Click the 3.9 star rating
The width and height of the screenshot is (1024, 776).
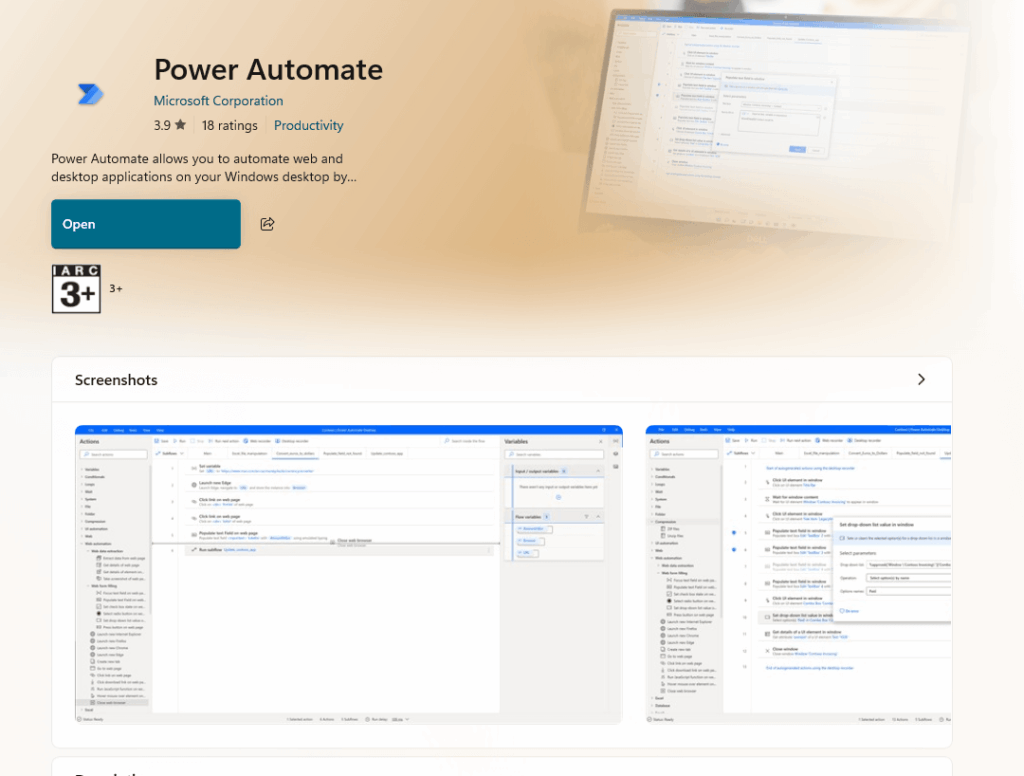(x=170, y=125)
